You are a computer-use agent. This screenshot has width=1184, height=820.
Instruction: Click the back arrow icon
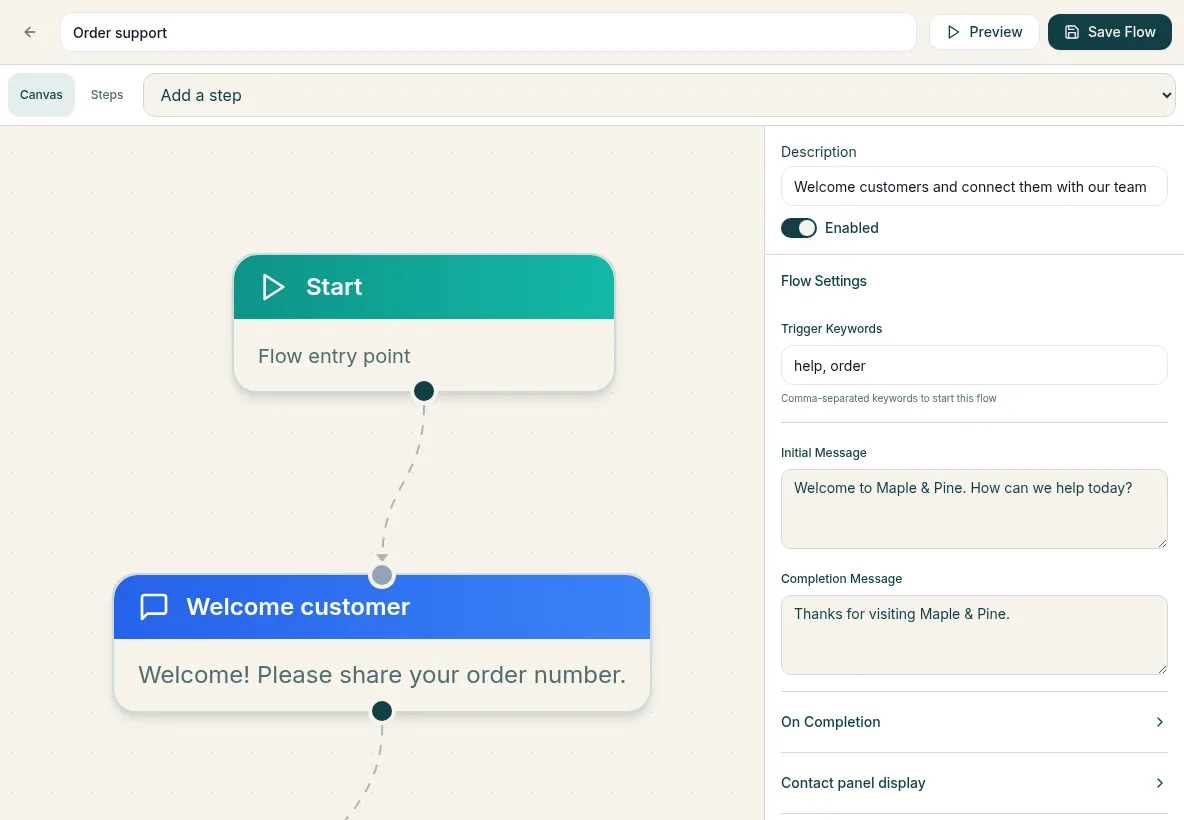pos(29,32)
